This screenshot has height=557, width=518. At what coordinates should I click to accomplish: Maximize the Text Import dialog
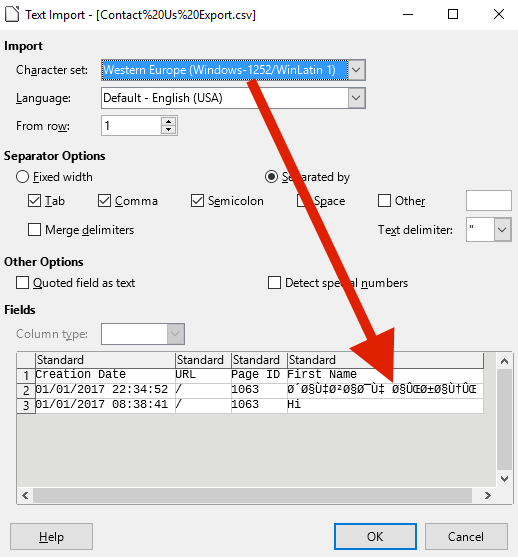(x=453, y=15)
